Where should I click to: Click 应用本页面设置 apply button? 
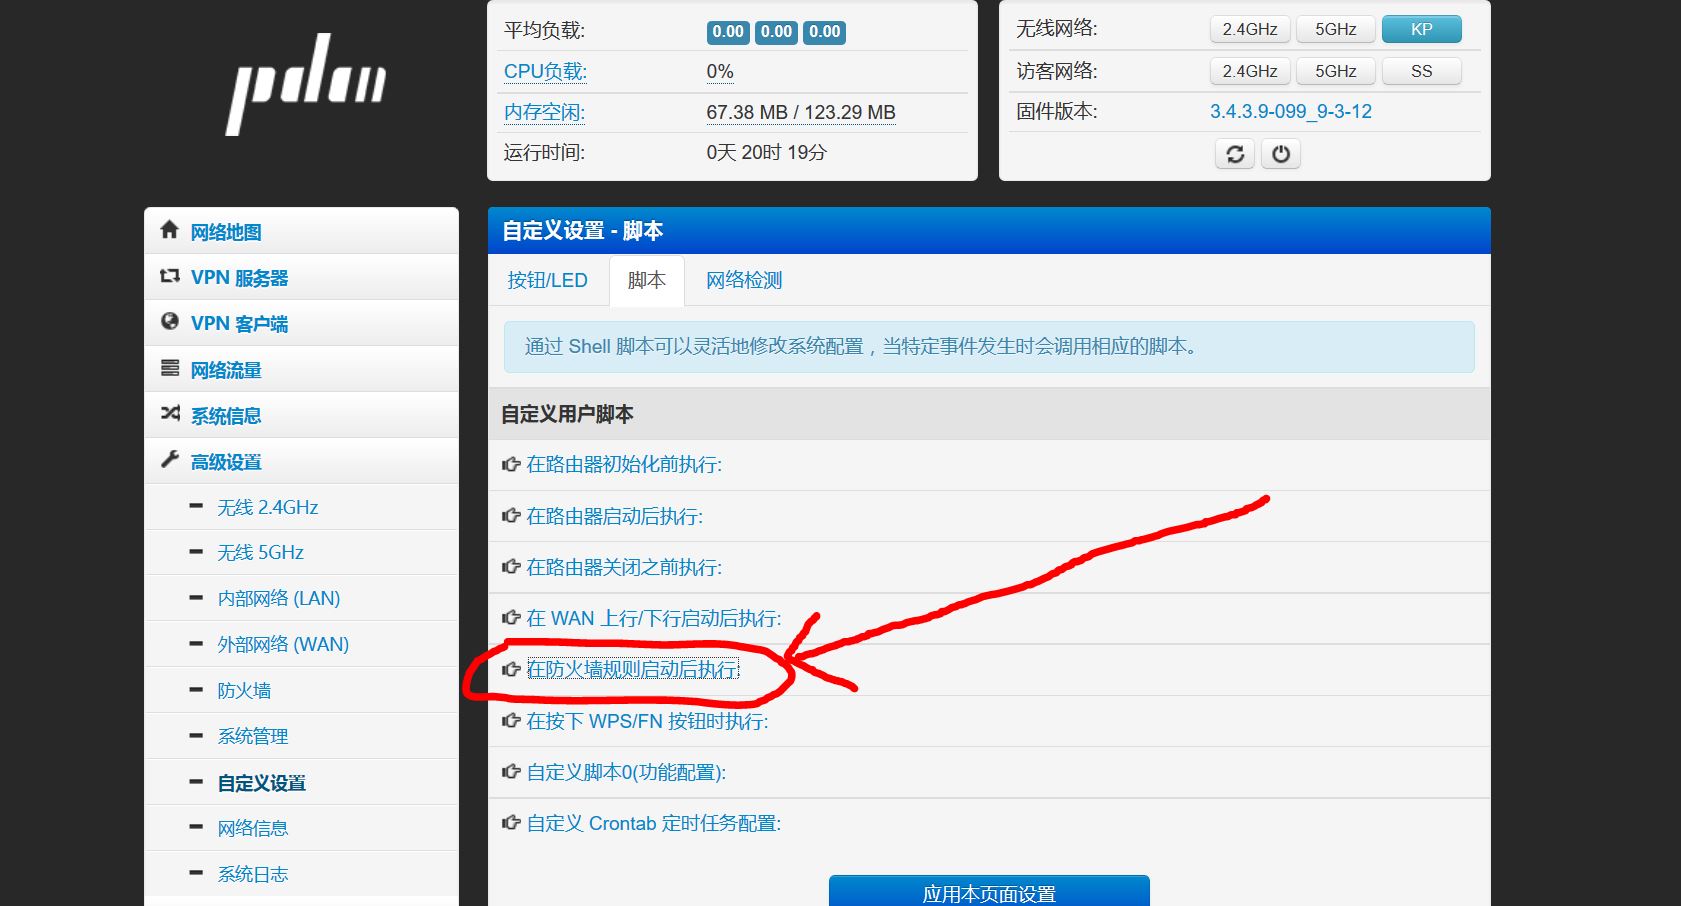[988, 892]
